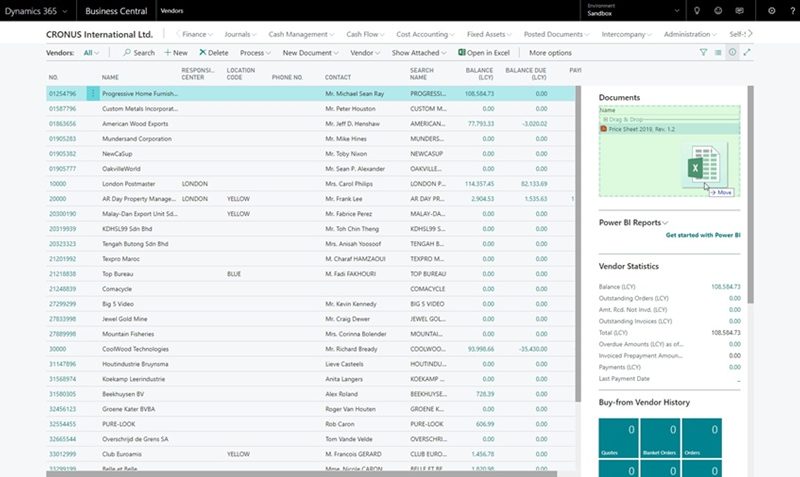Click the filter funnel icon

(703, 53)
